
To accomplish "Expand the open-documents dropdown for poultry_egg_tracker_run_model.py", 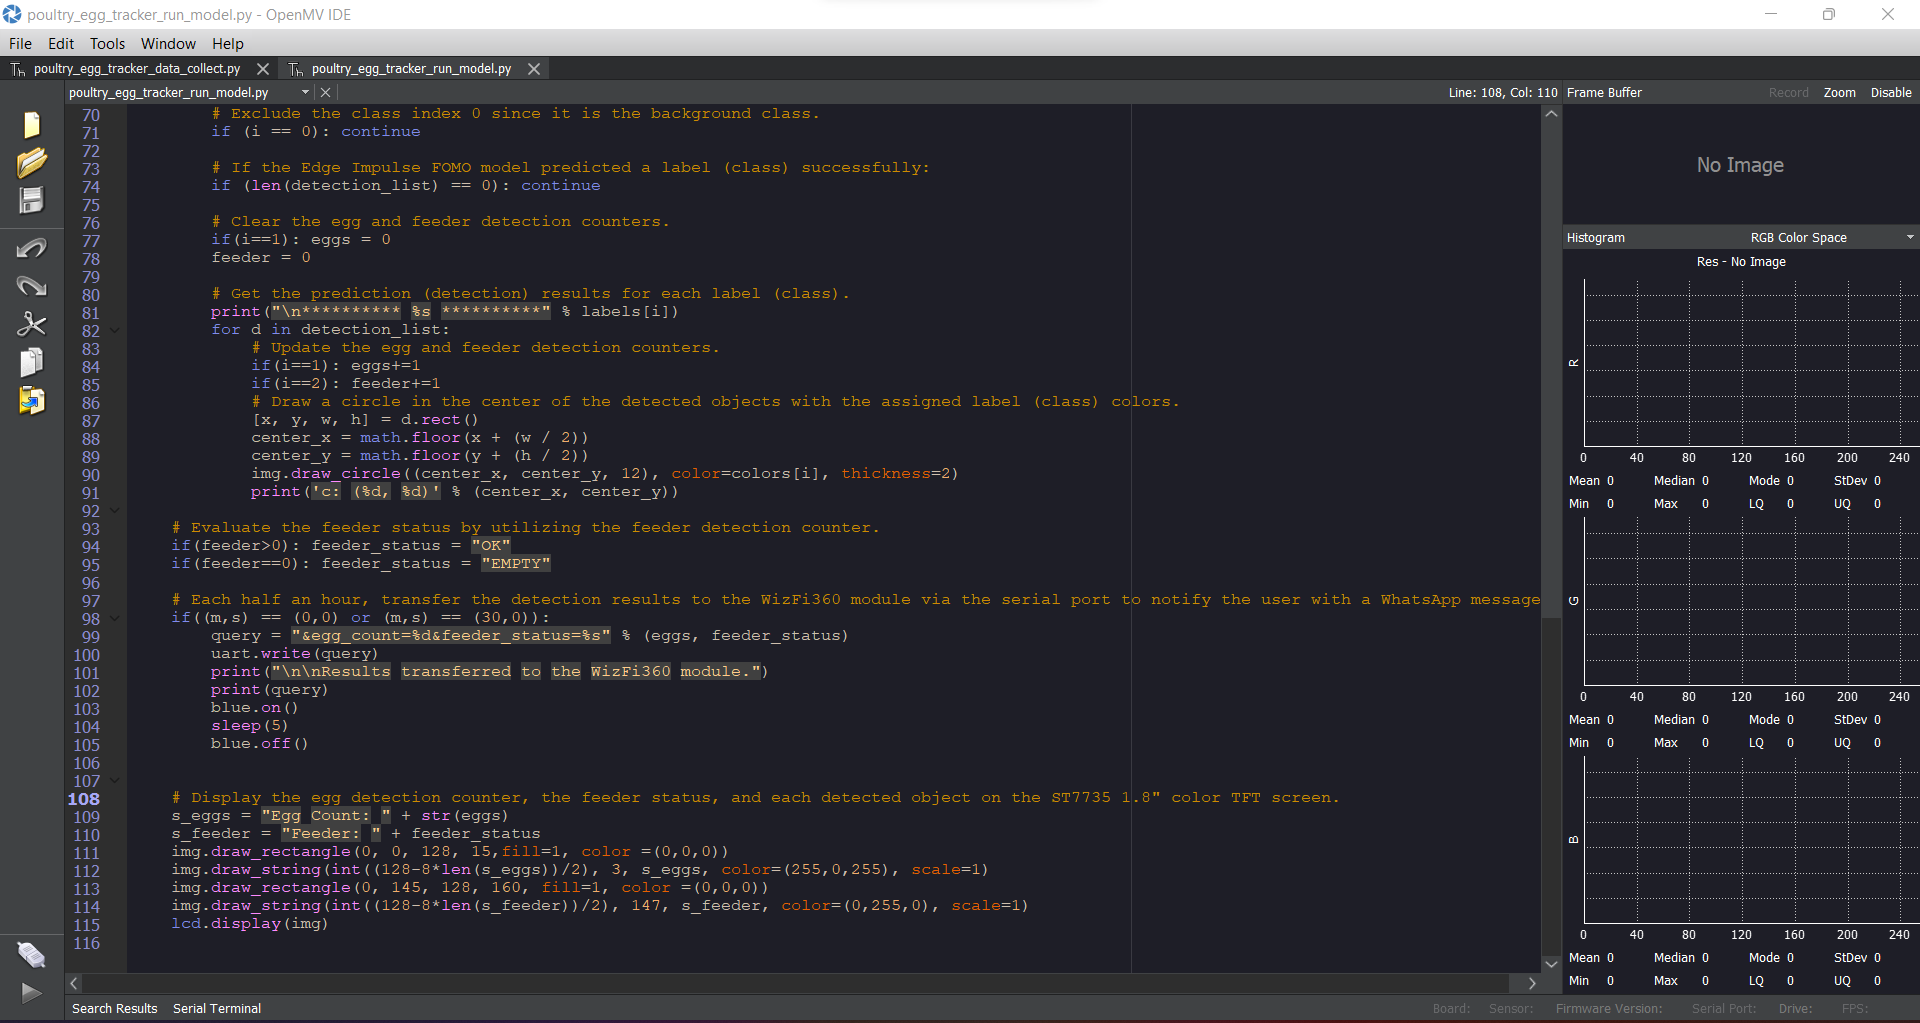I will click(305, 93).
